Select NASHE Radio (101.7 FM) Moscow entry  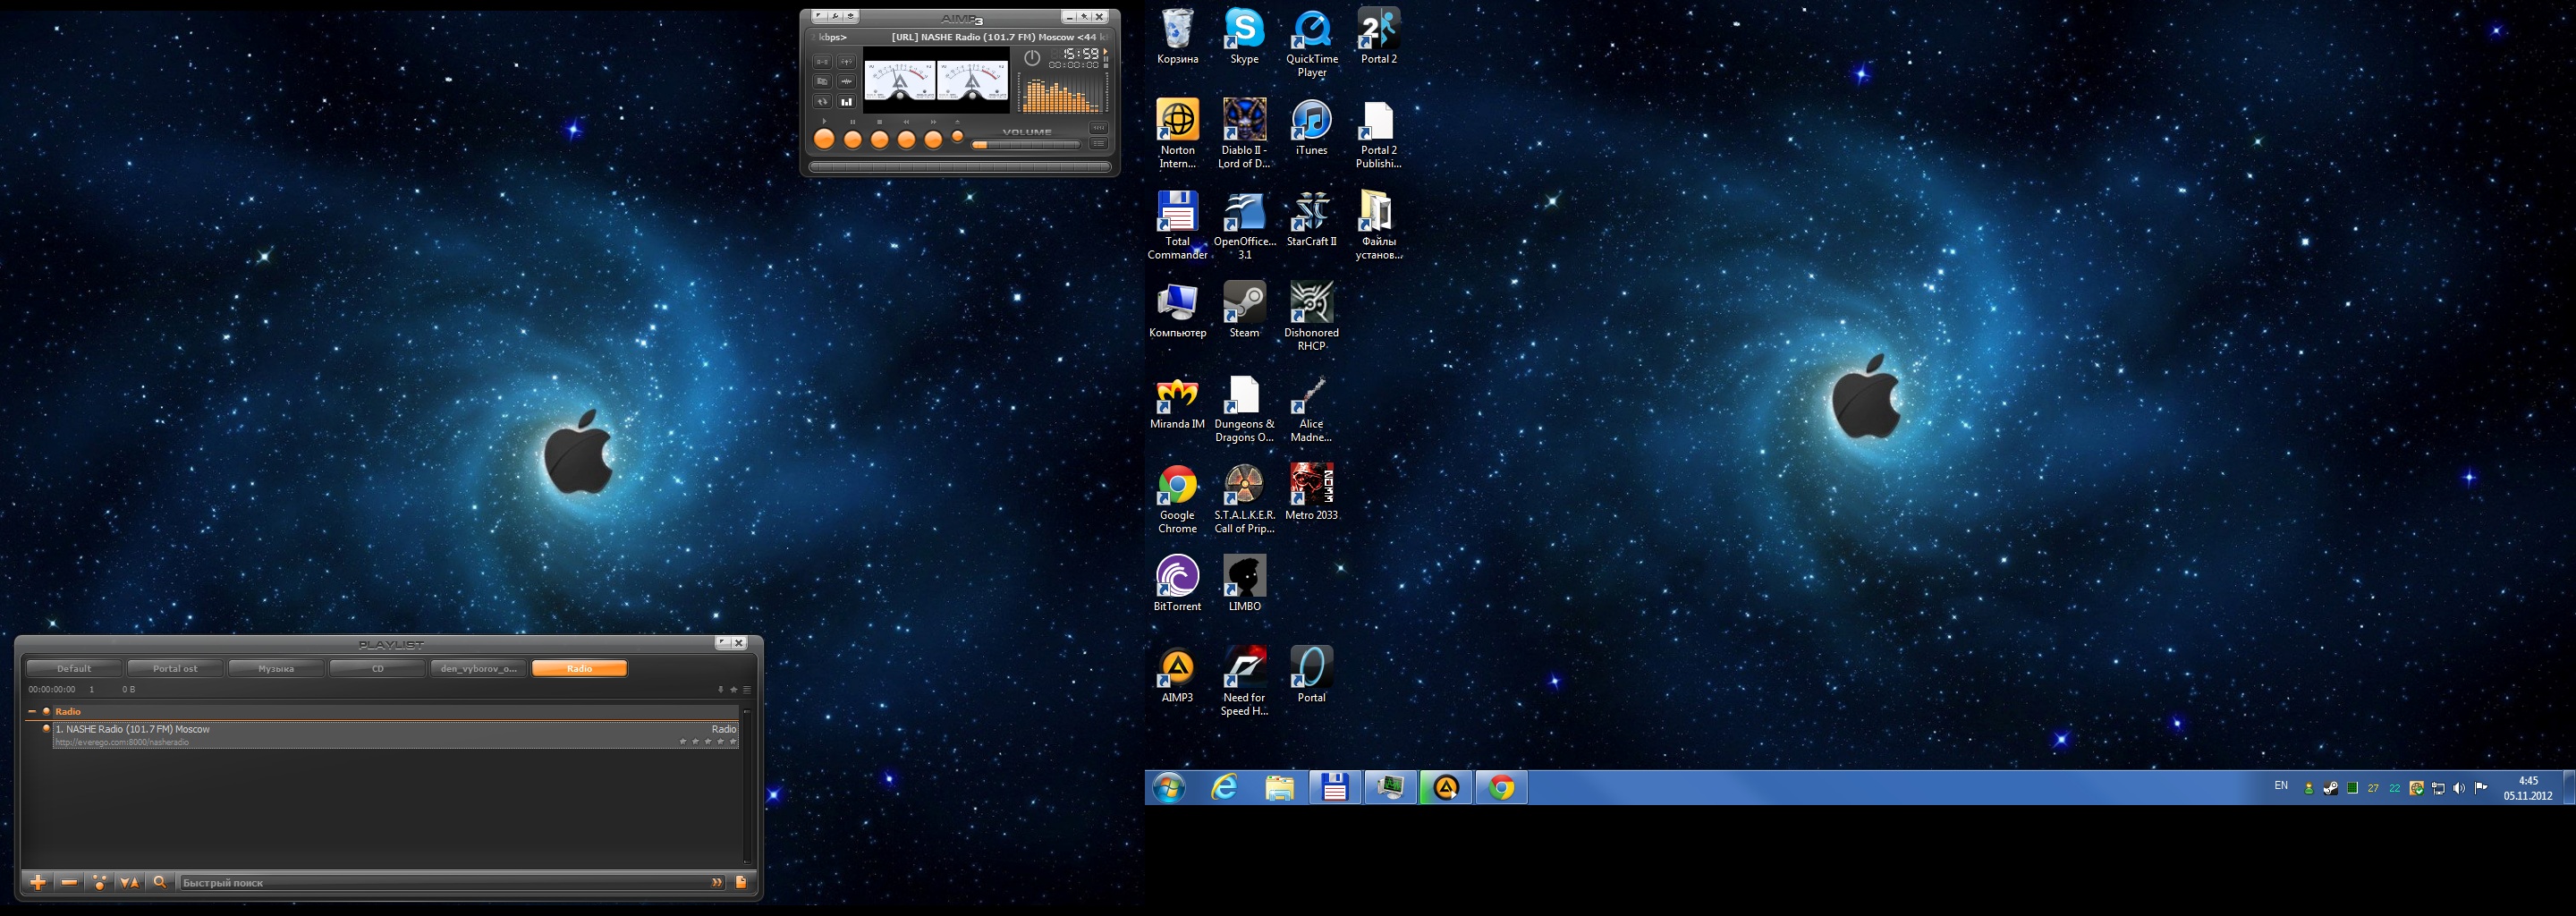point(396,735)
